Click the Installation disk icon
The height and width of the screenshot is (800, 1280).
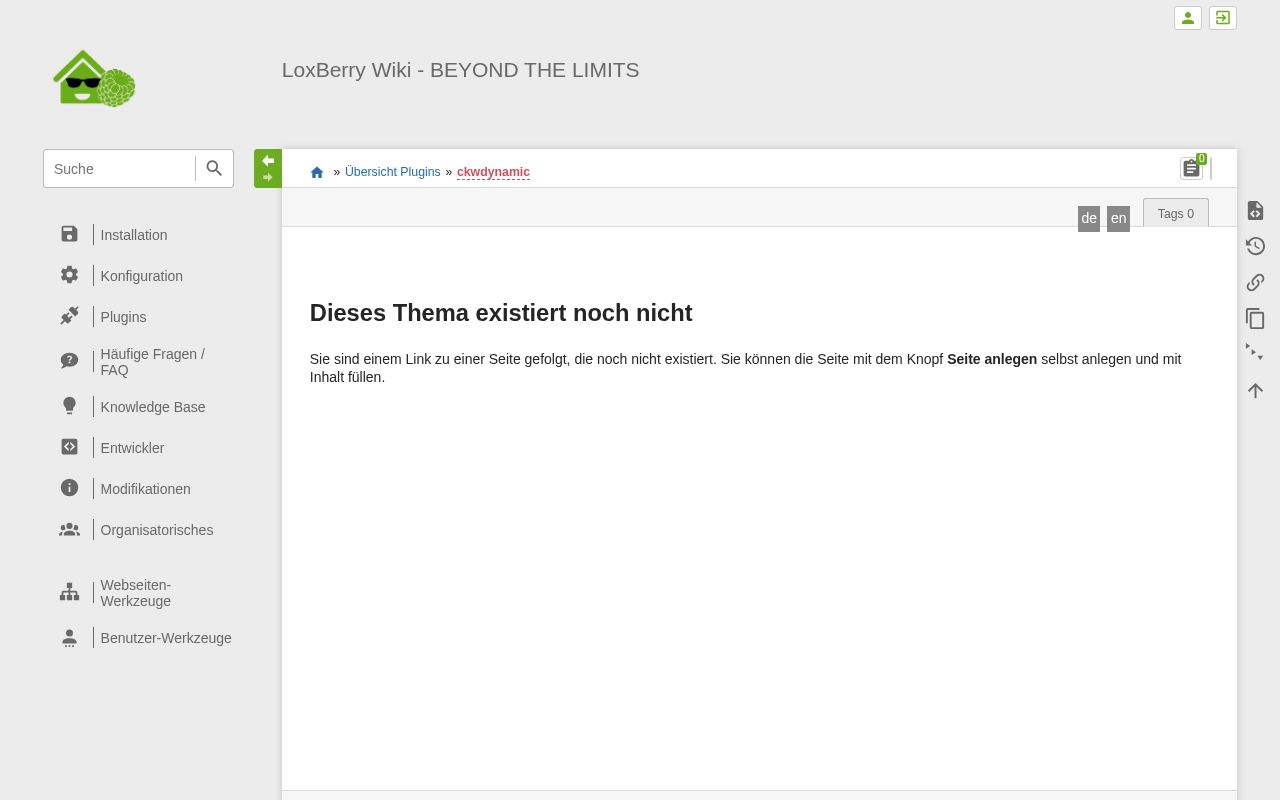69,234
